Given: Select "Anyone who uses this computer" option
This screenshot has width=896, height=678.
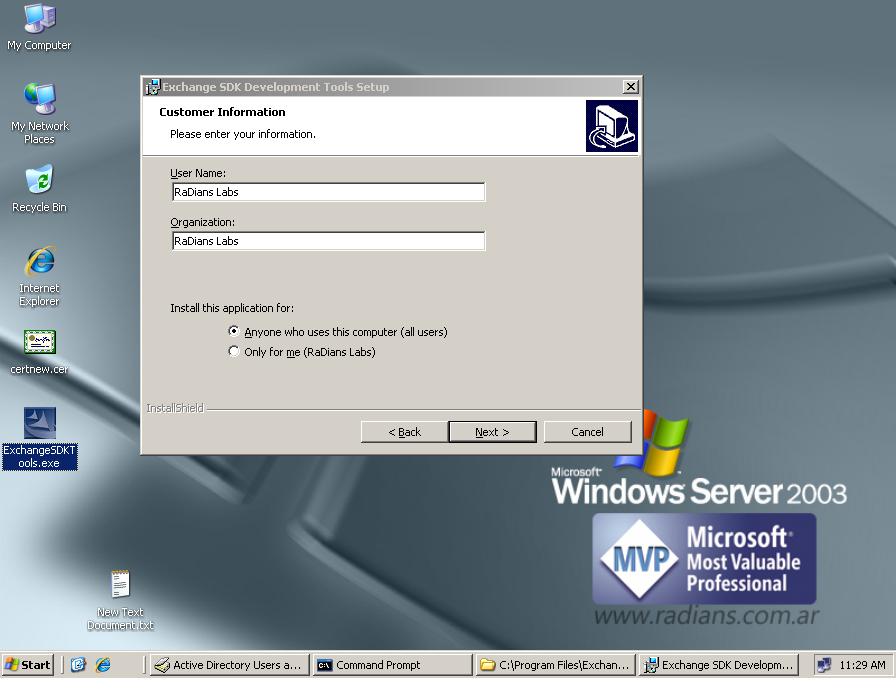Looking at the screenshot, I should 234,332.
